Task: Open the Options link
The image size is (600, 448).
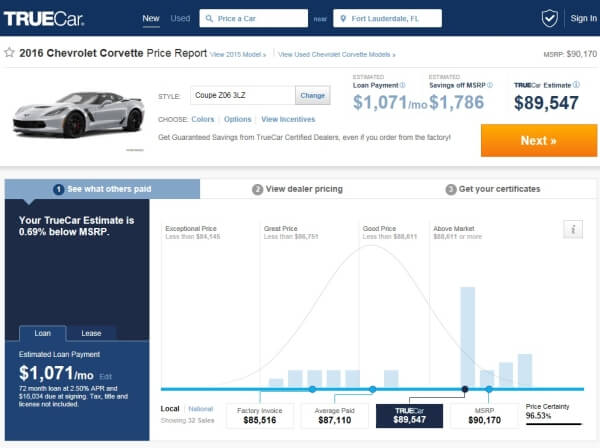Action: (238, 119)
